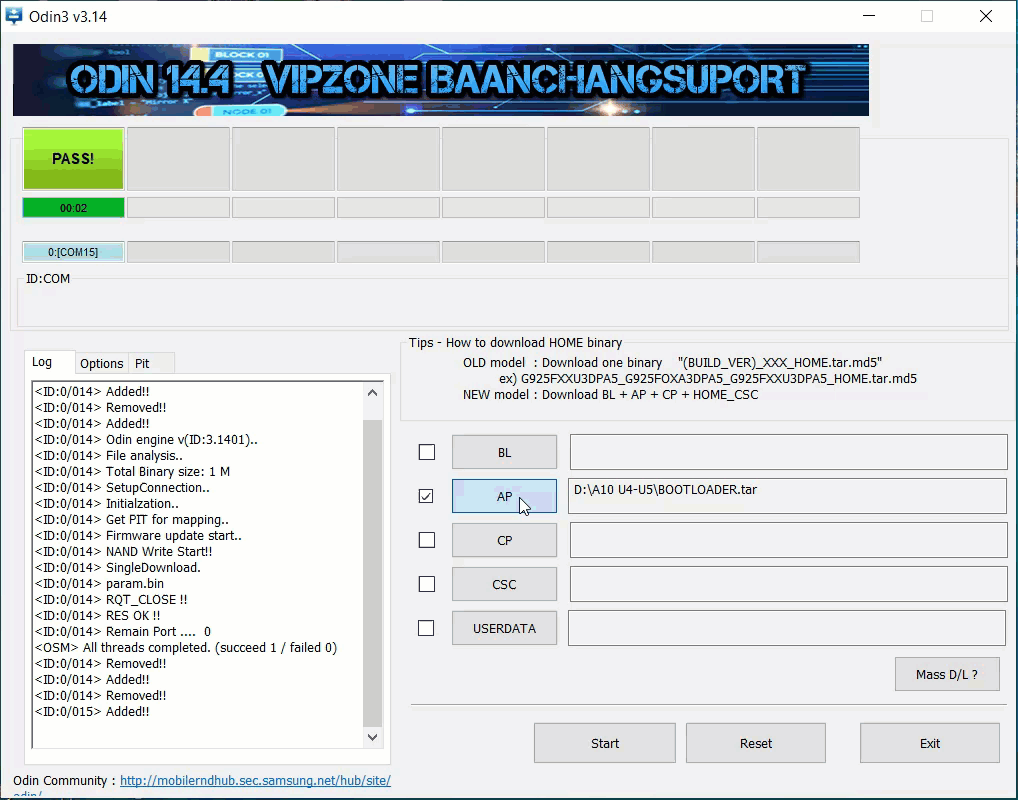Click the 'Tips - How to download HOME binary' heading
Viewport: 1018px width, 800px height.
[x=515, y=343]
